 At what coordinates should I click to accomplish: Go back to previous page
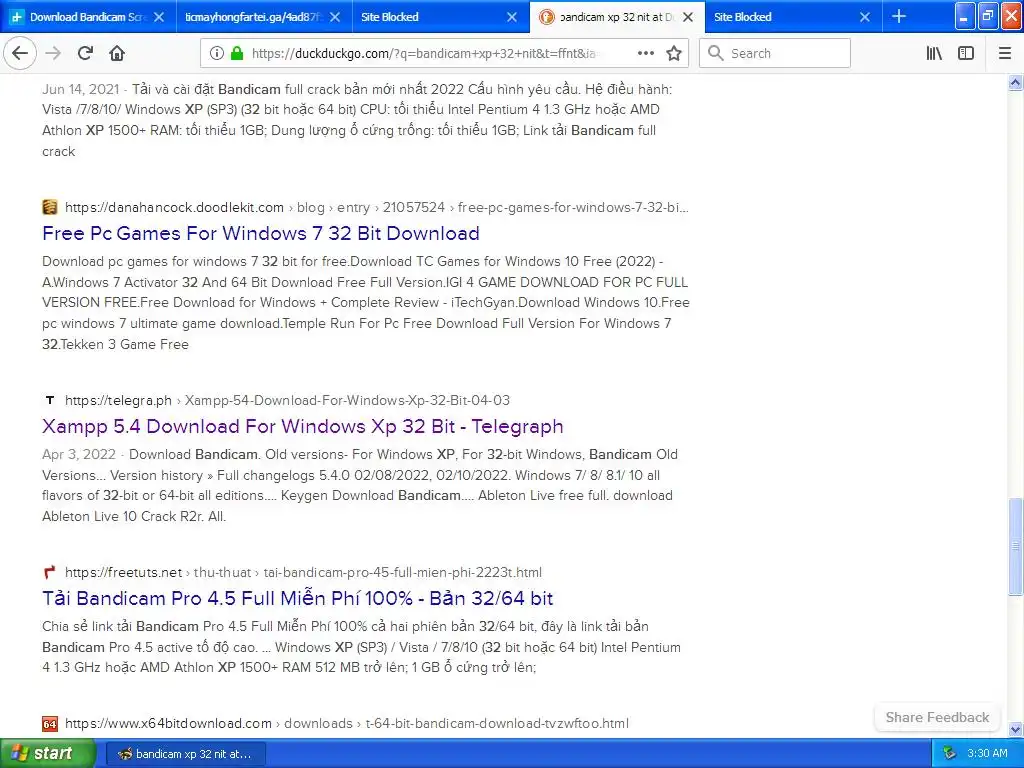pos(20,53)
